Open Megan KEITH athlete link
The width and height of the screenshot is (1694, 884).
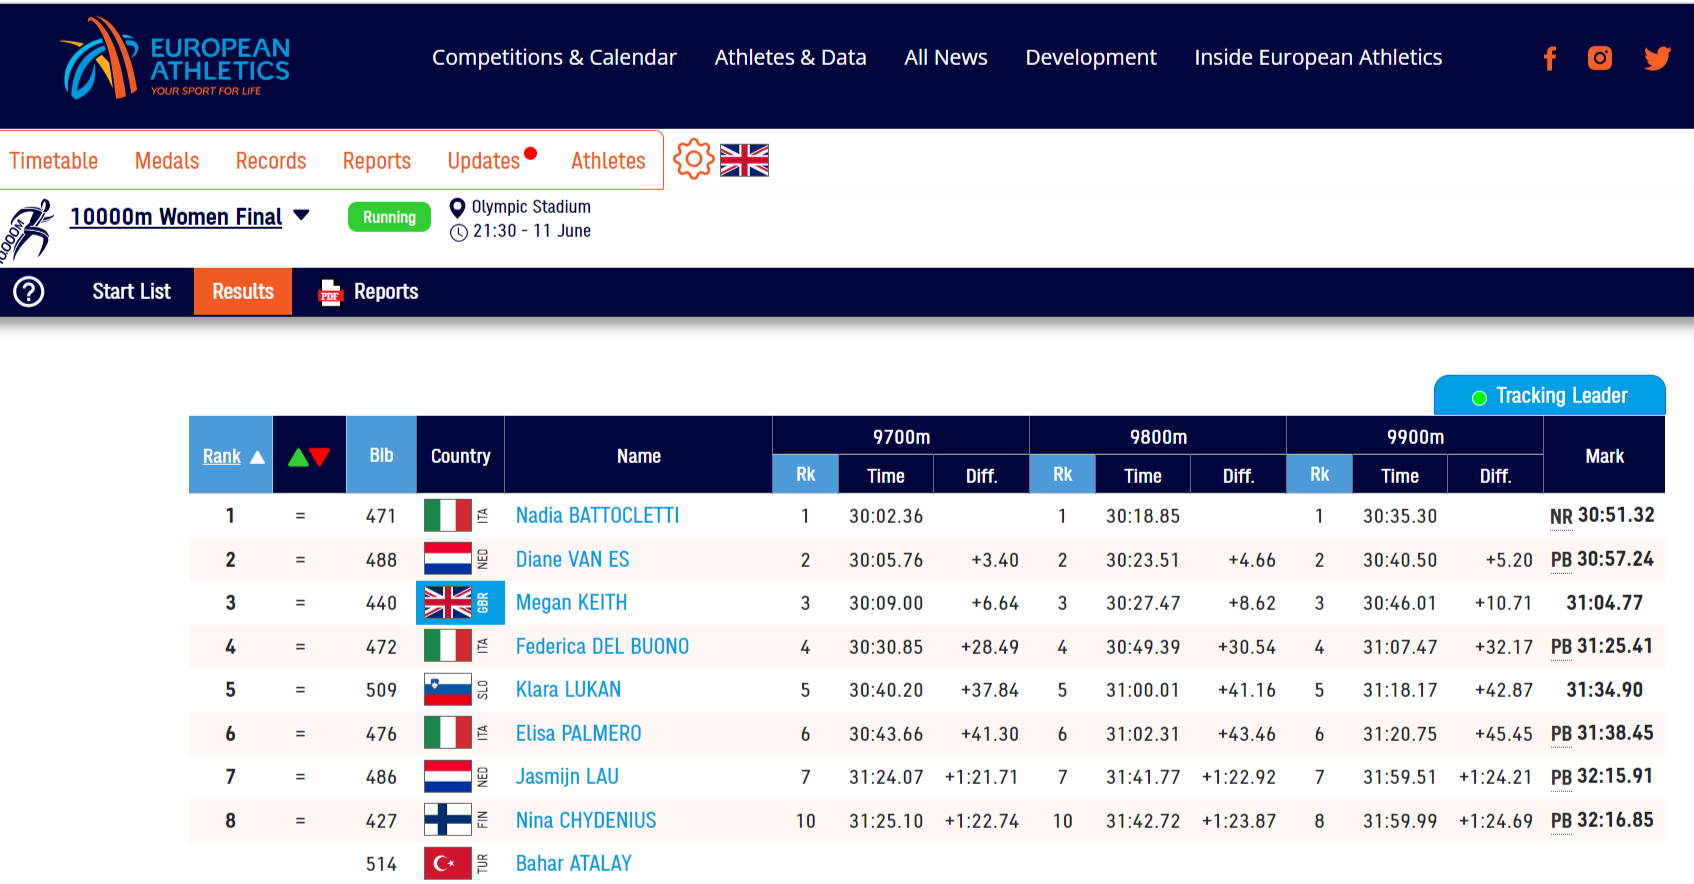point(571,603)
